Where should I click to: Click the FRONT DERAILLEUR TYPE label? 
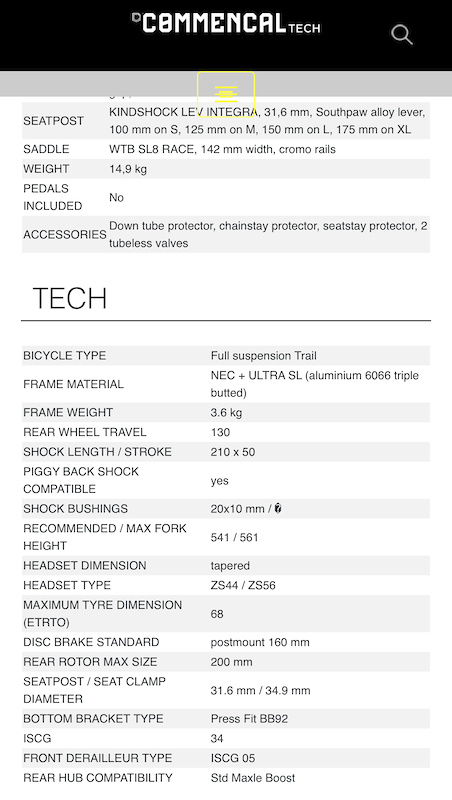(97, 758)
